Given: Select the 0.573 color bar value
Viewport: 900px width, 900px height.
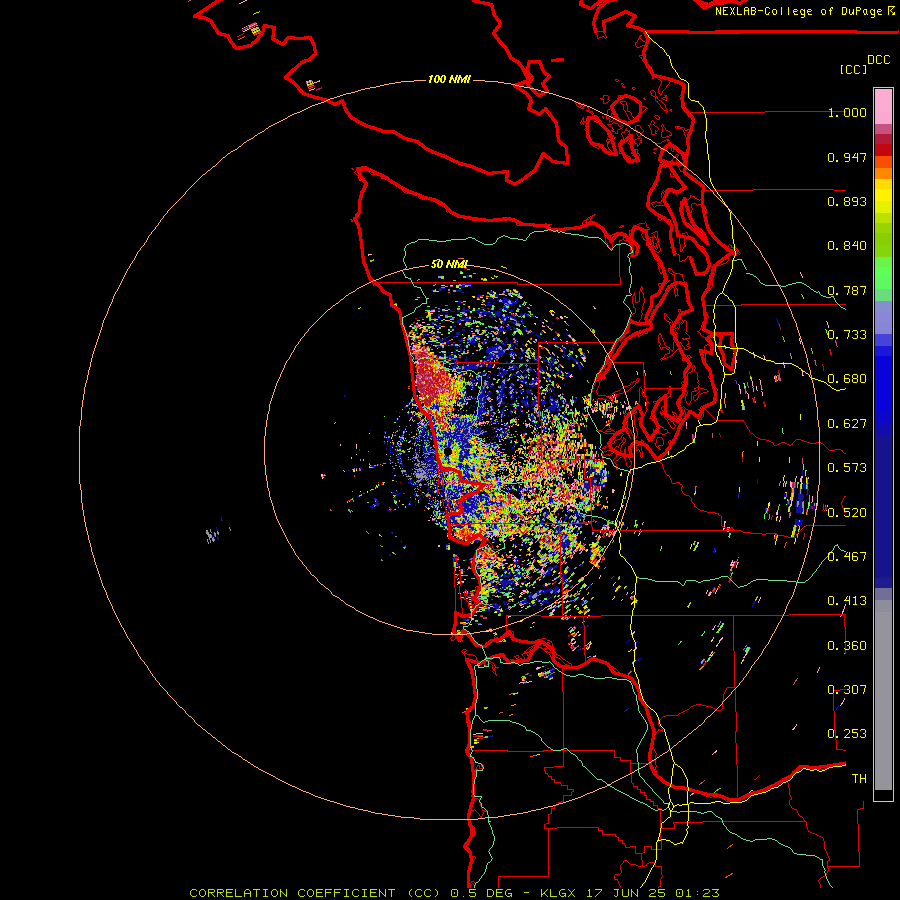Looking at the screenshot, I should click(x=847, y=468).
